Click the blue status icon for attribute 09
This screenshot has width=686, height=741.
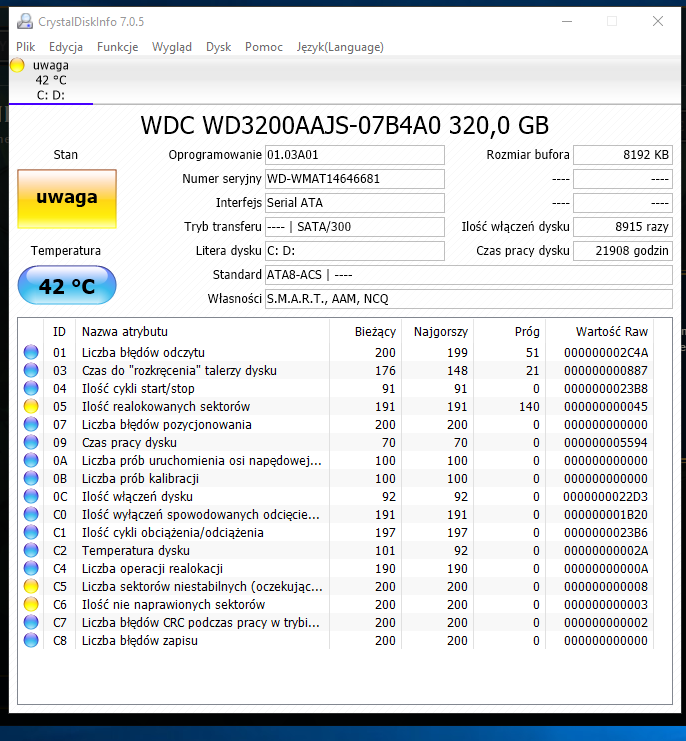click(x=31, y=442)
